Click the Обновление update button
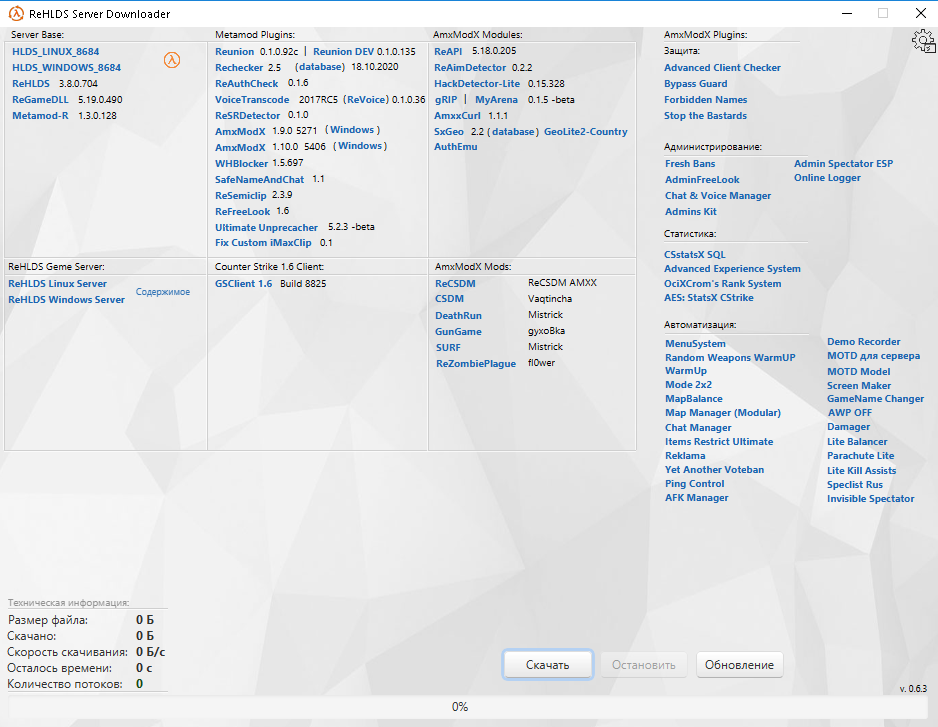 pos(739,665)
